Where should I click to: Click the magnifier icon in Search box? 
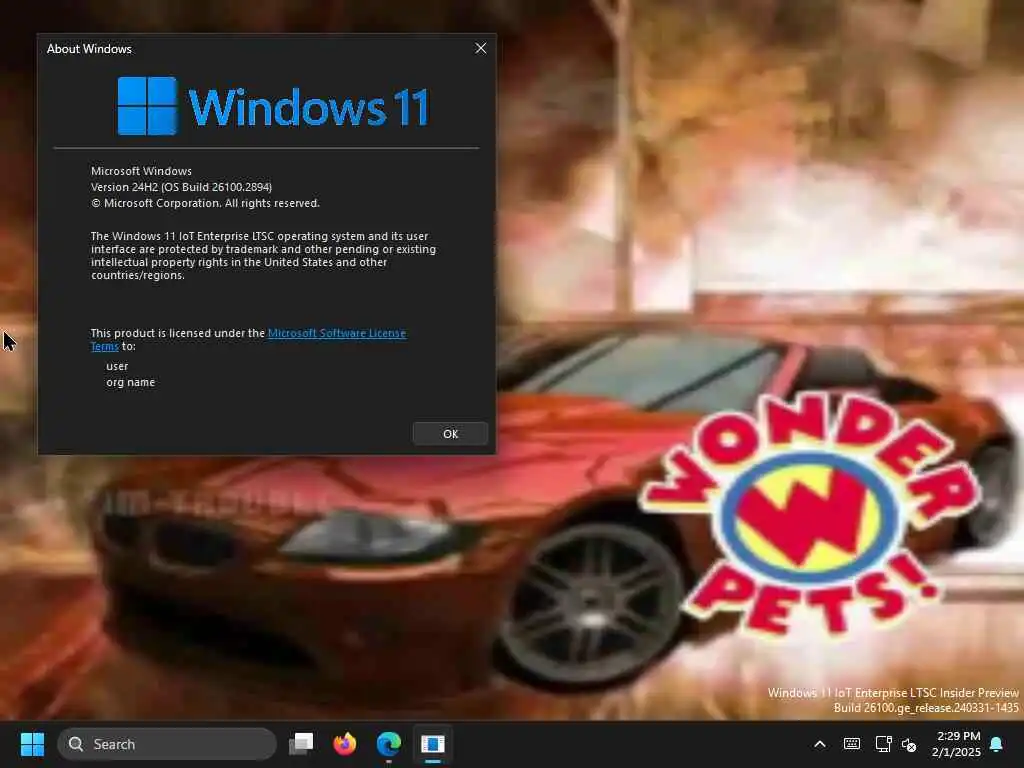click(x=76, y=744)
